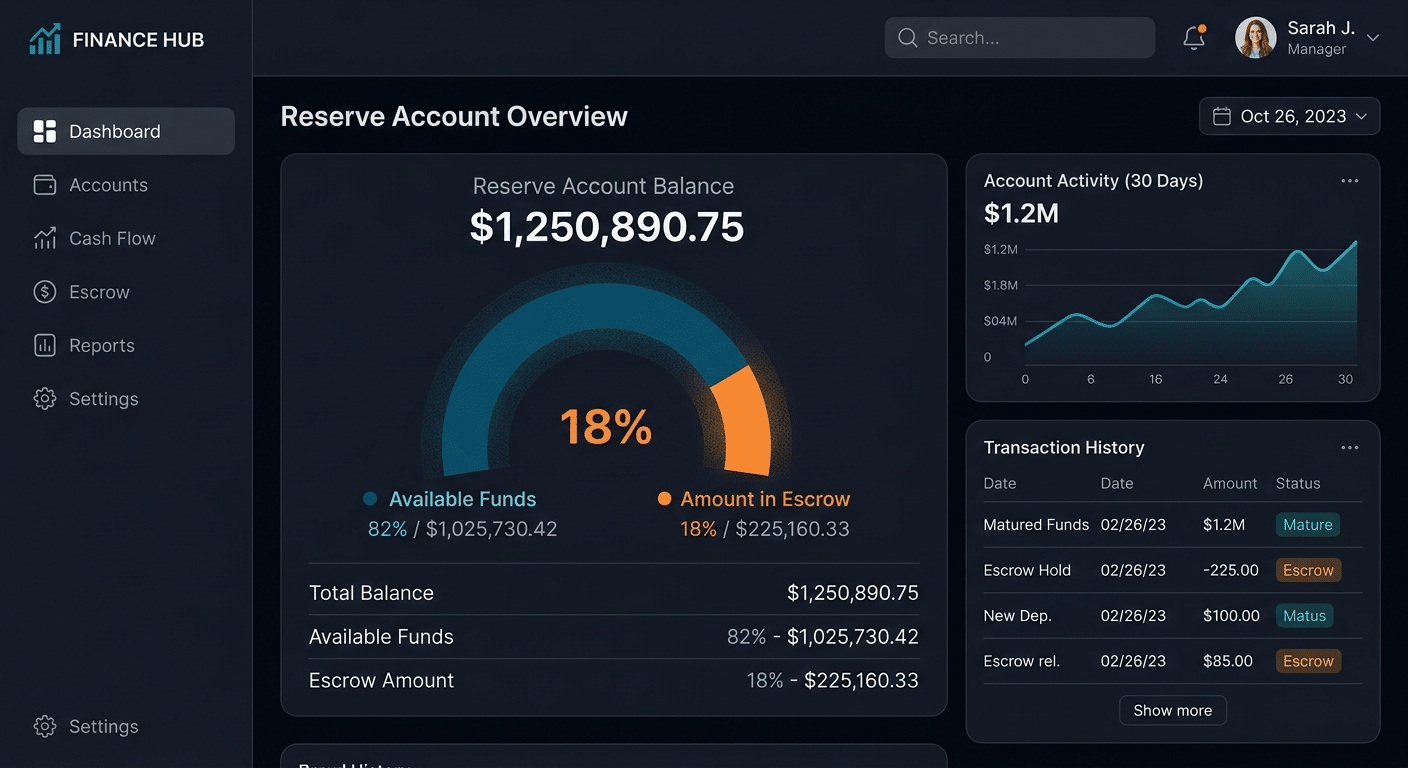Click the FINANCE HUB brand title

[138, 40]
